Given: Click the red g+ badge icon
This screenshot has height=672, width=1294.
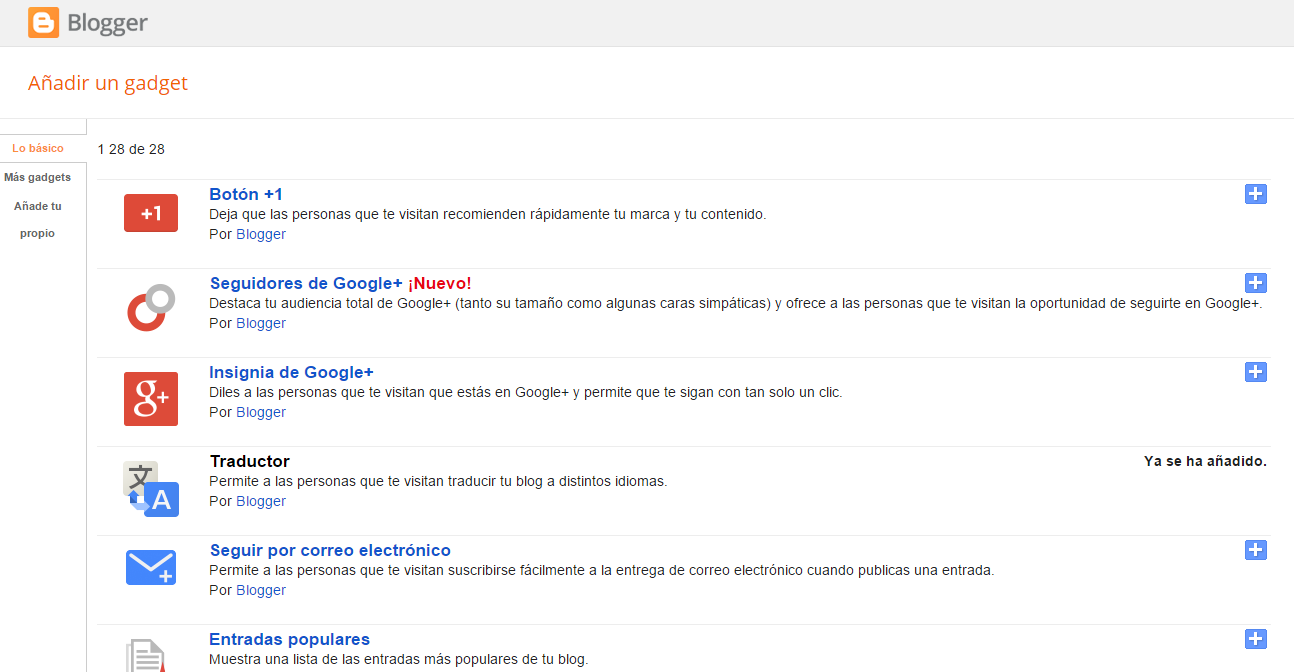Looking at the screenshot, I should point(151,399).
